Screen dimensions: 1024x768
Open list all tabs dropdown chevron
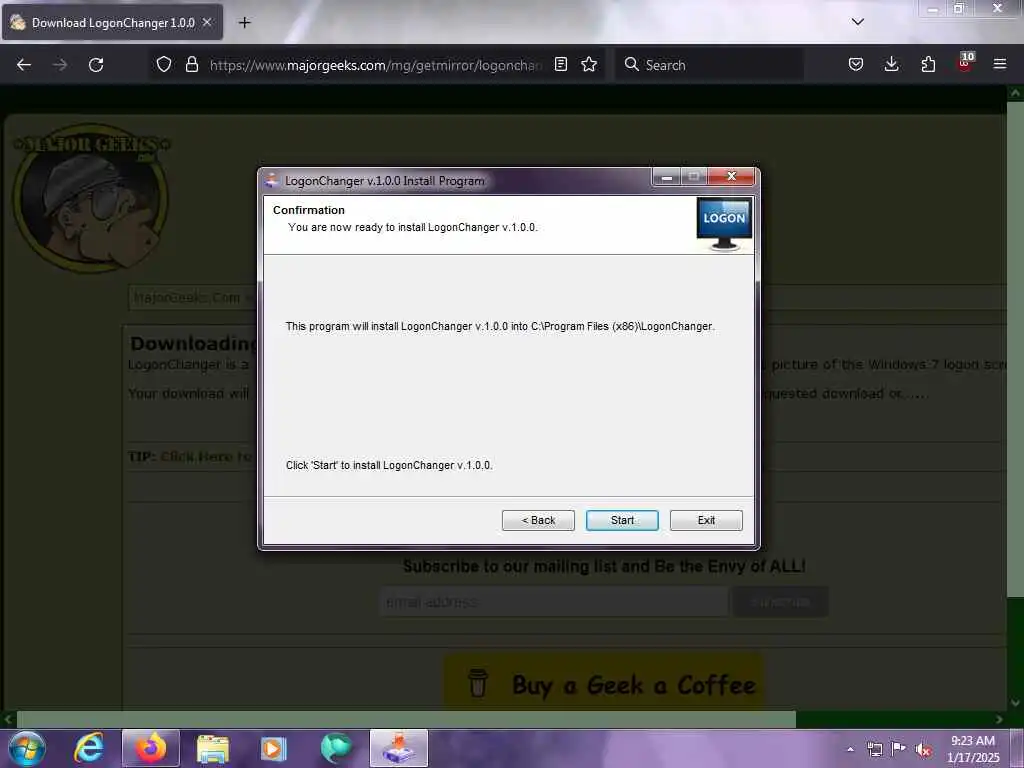pos(857,22)
